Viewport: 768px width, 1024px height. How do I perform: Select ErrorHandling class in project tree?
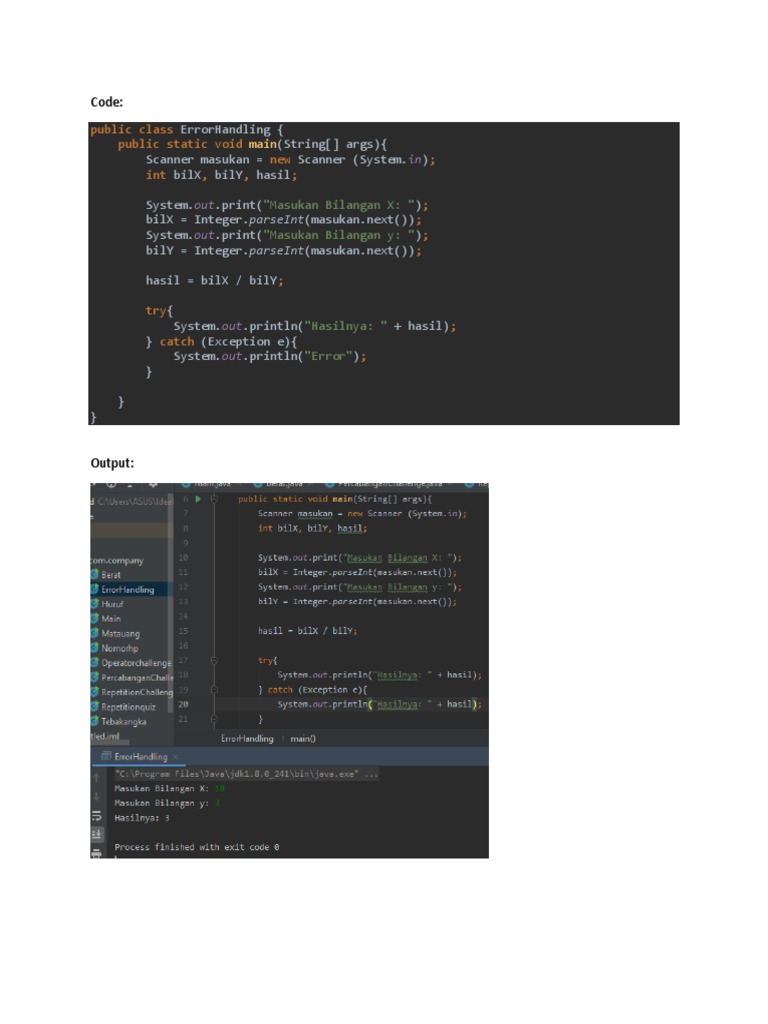pos(127,589)
